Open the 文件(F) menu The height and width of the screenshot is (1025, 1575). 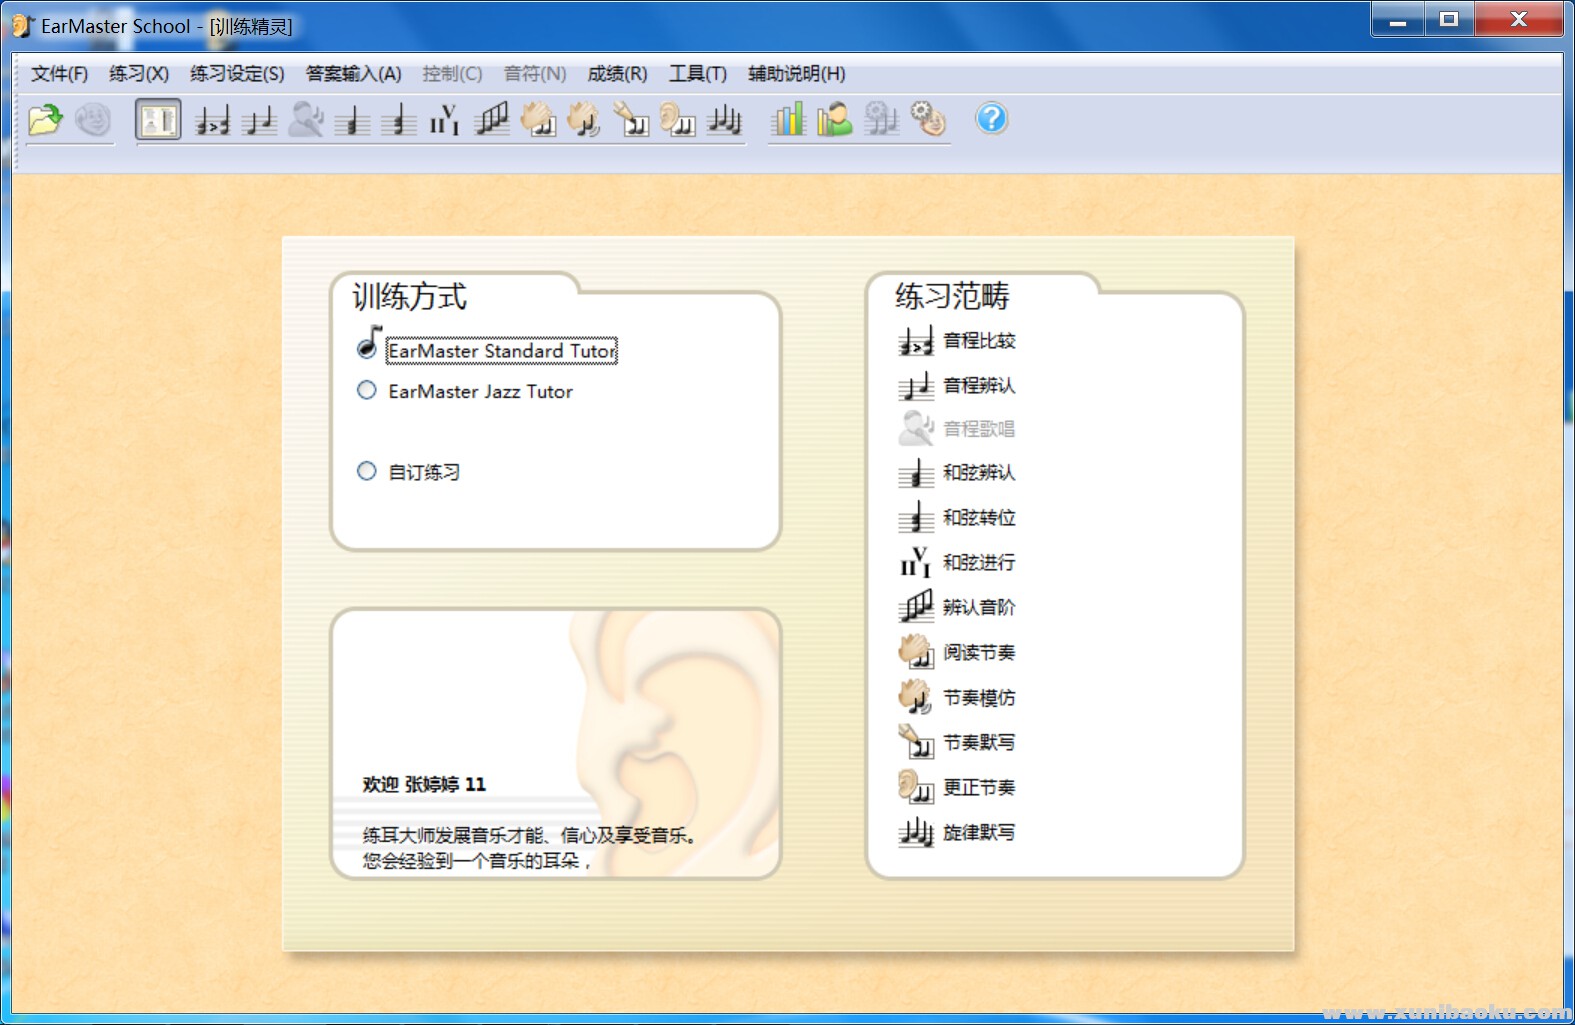pyautogui.click(x=59, y=74)
